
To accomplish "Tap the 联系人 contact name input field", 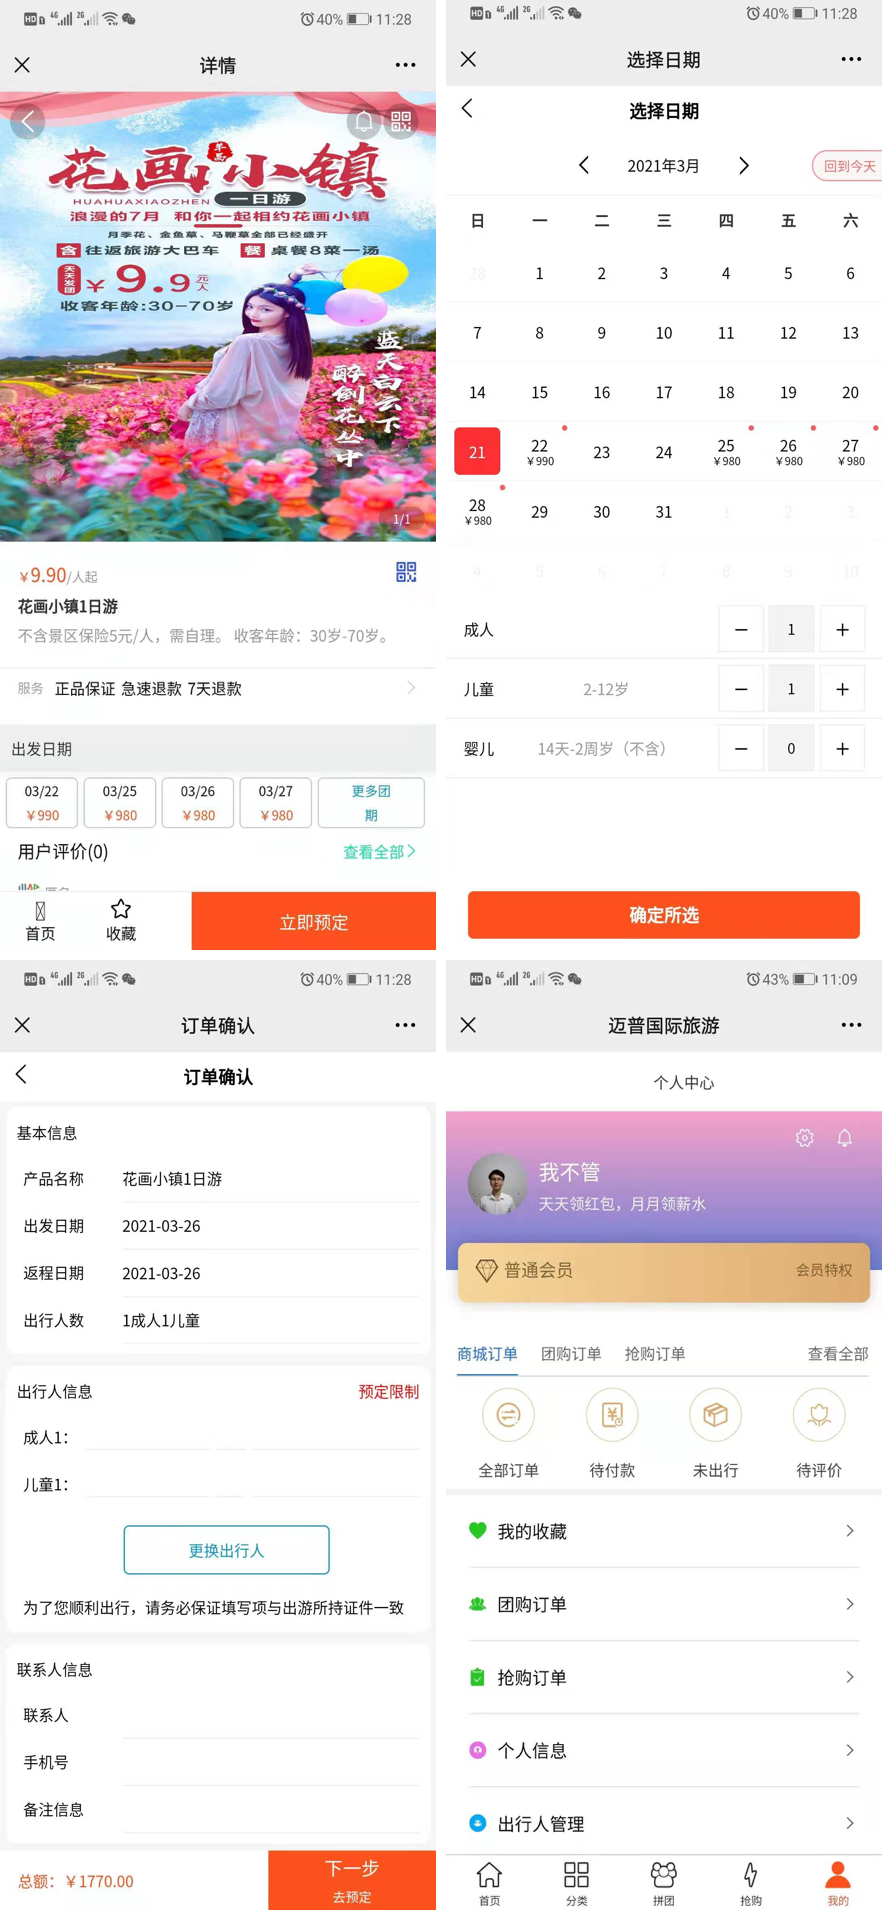I will [x=268, y=1715].
